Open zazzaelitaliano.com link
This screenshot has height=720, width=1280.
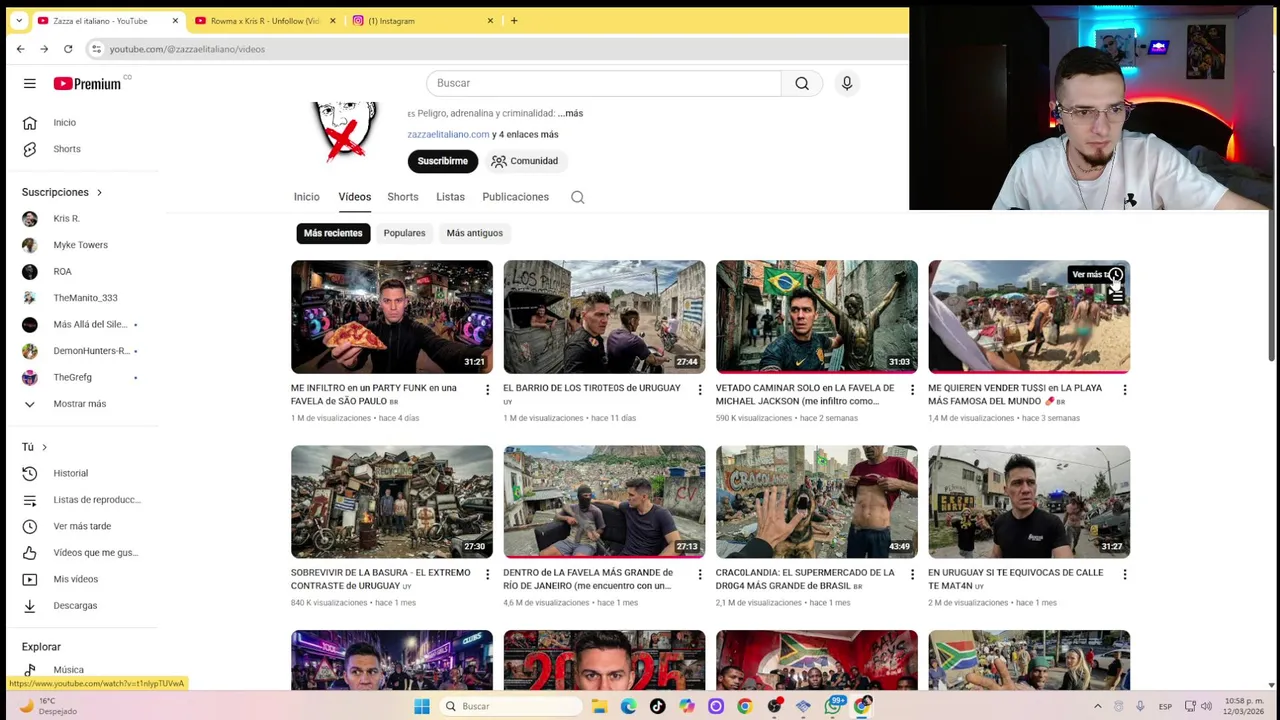448,134
